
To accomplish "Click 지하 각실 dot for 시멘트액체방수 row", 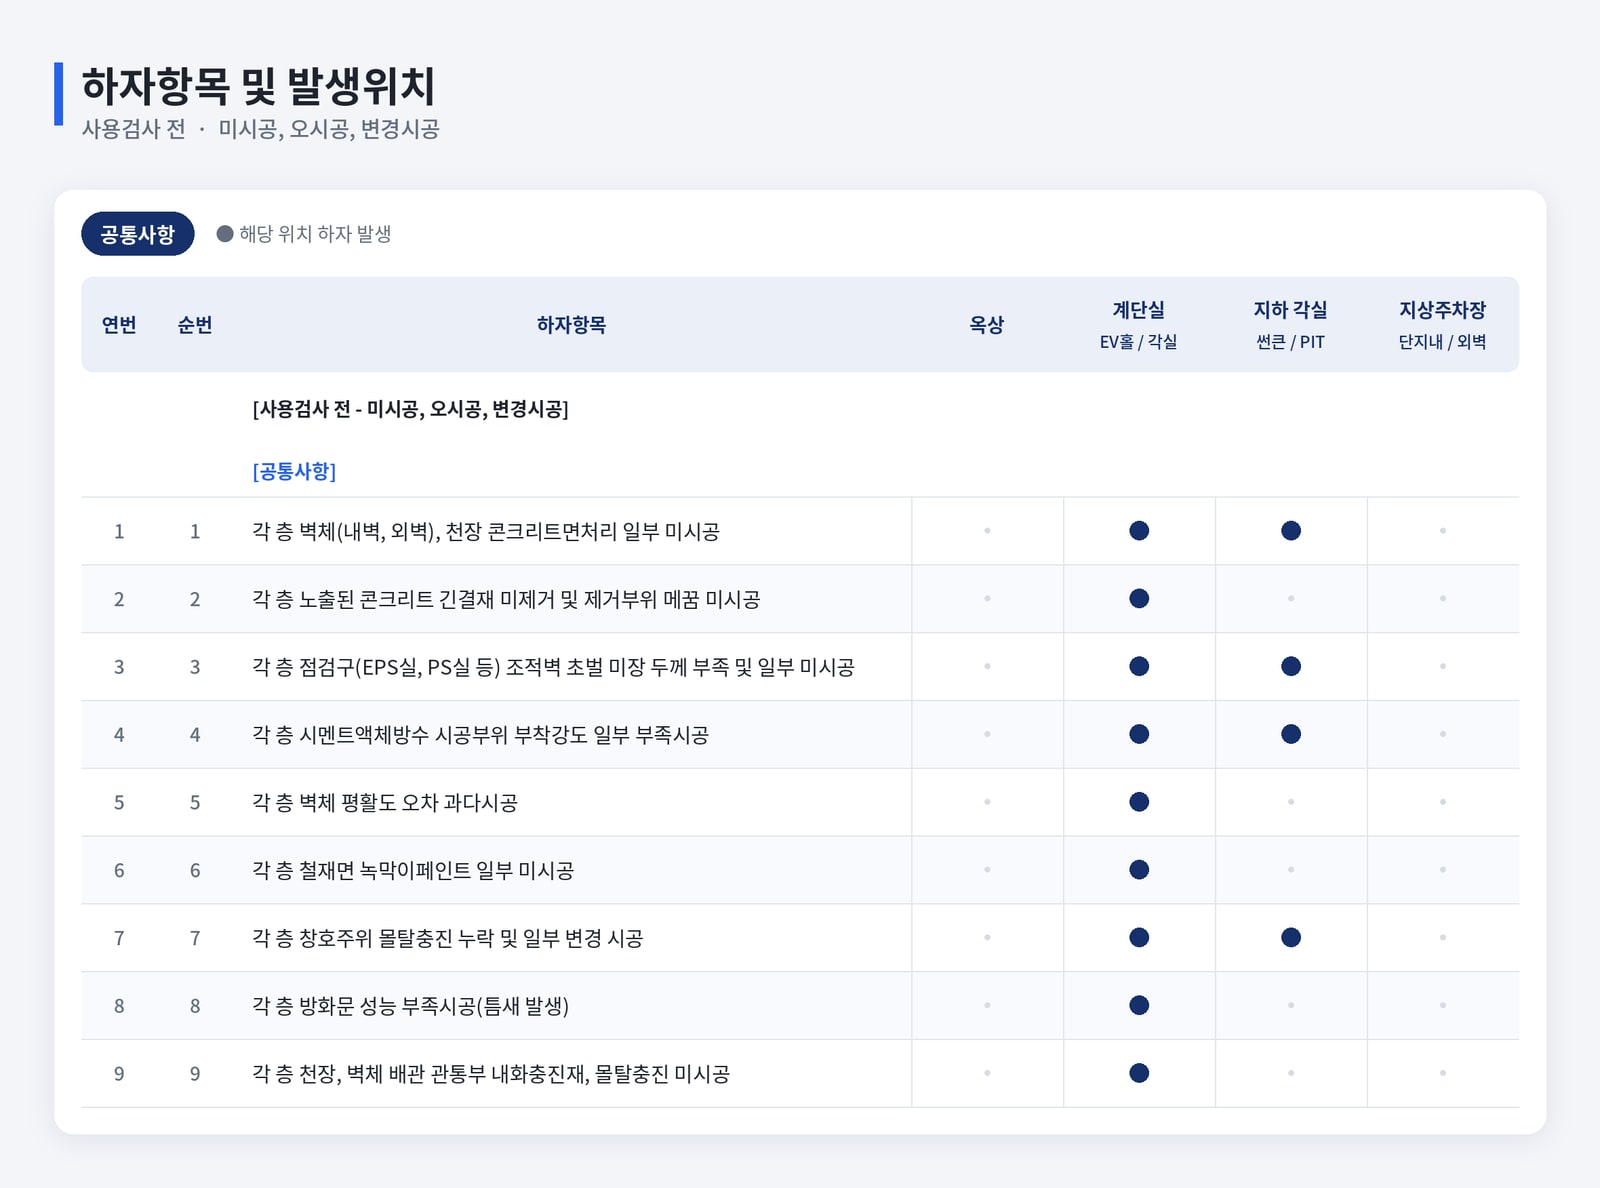I will tap(1291, 734).
